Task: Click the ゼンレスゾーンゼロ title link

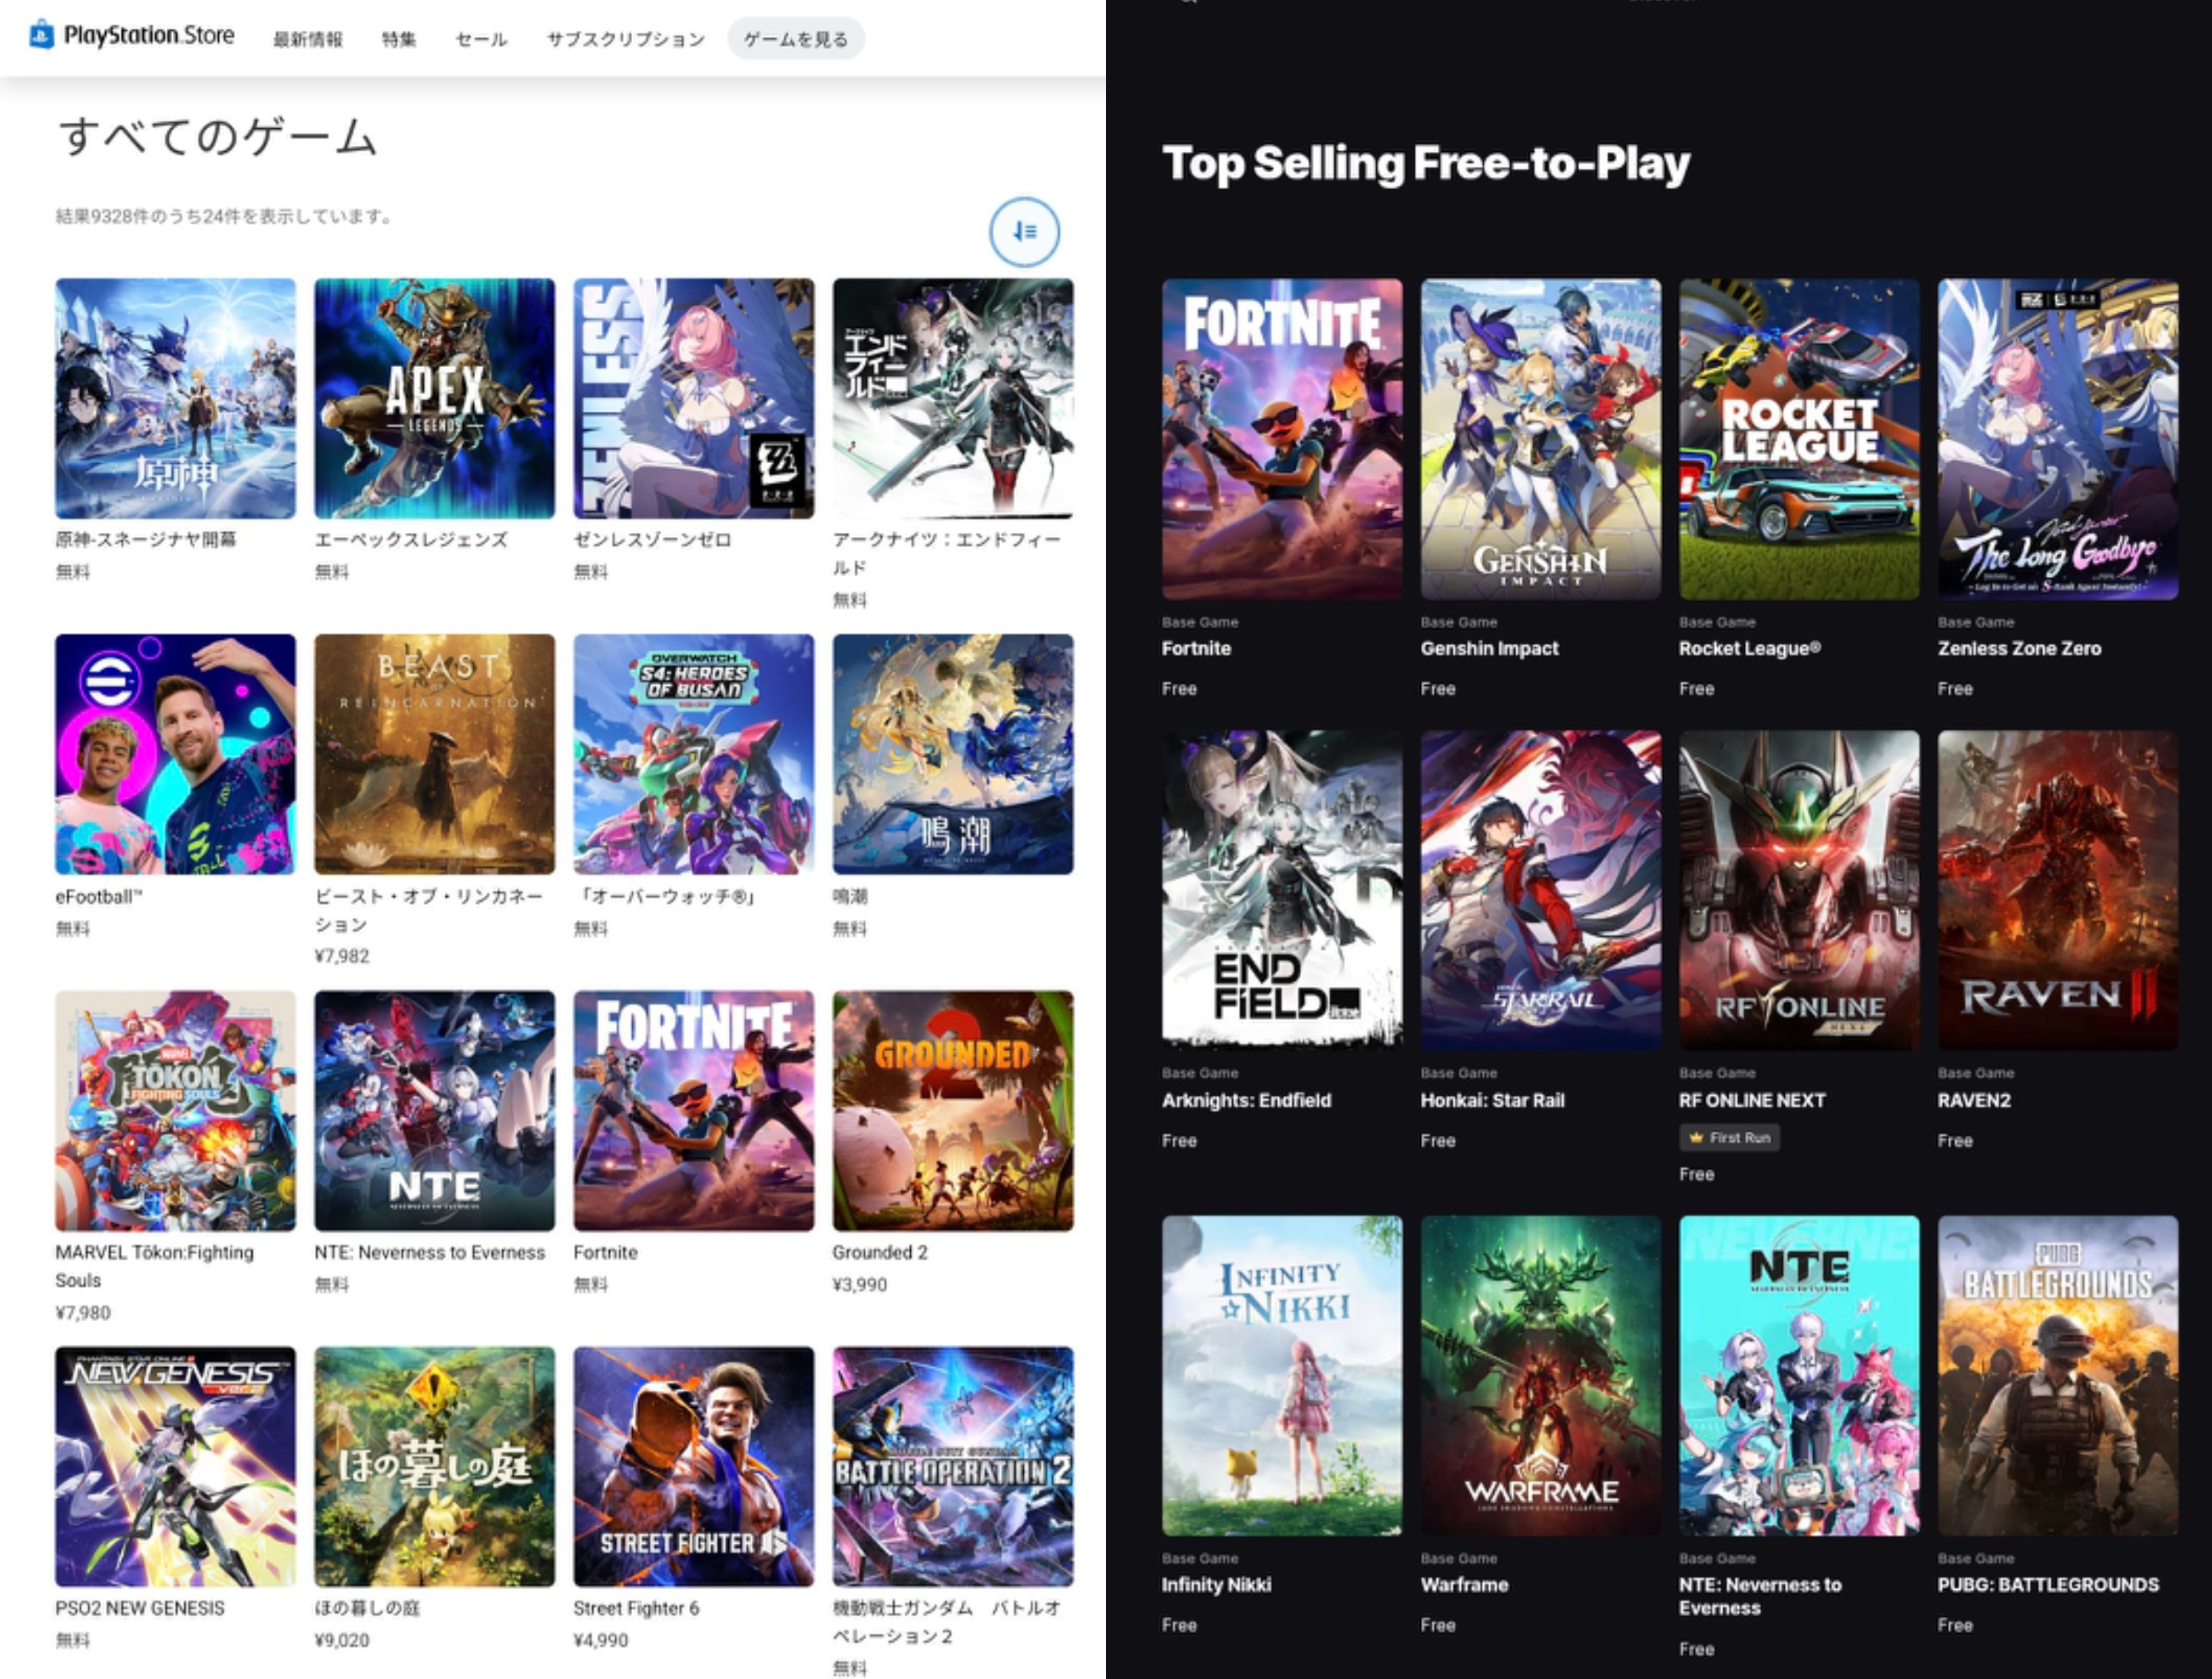Action: coord(652,540)
